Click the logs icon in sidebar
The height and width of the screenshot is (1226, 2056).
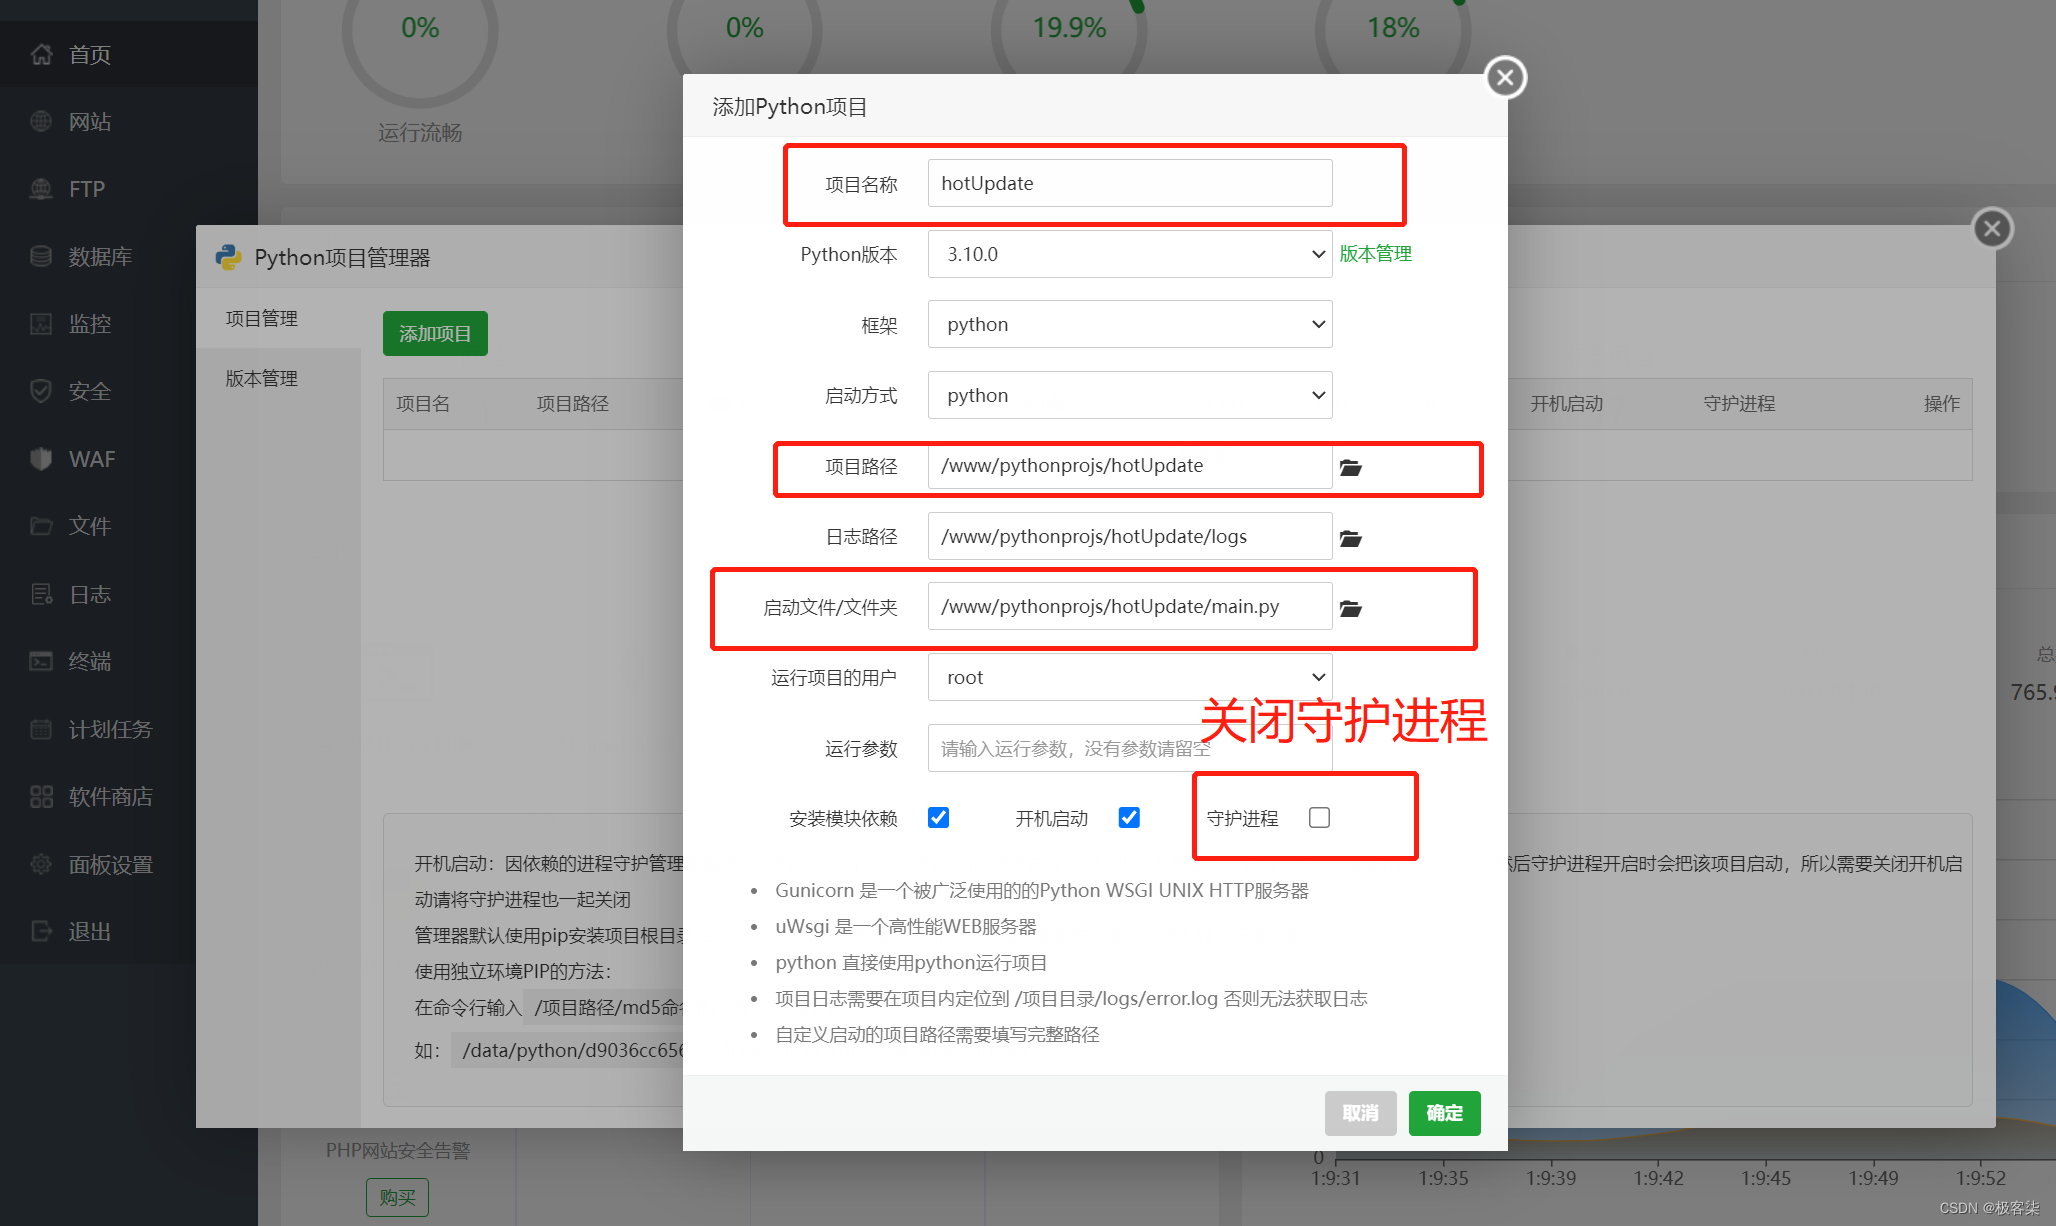41,594
